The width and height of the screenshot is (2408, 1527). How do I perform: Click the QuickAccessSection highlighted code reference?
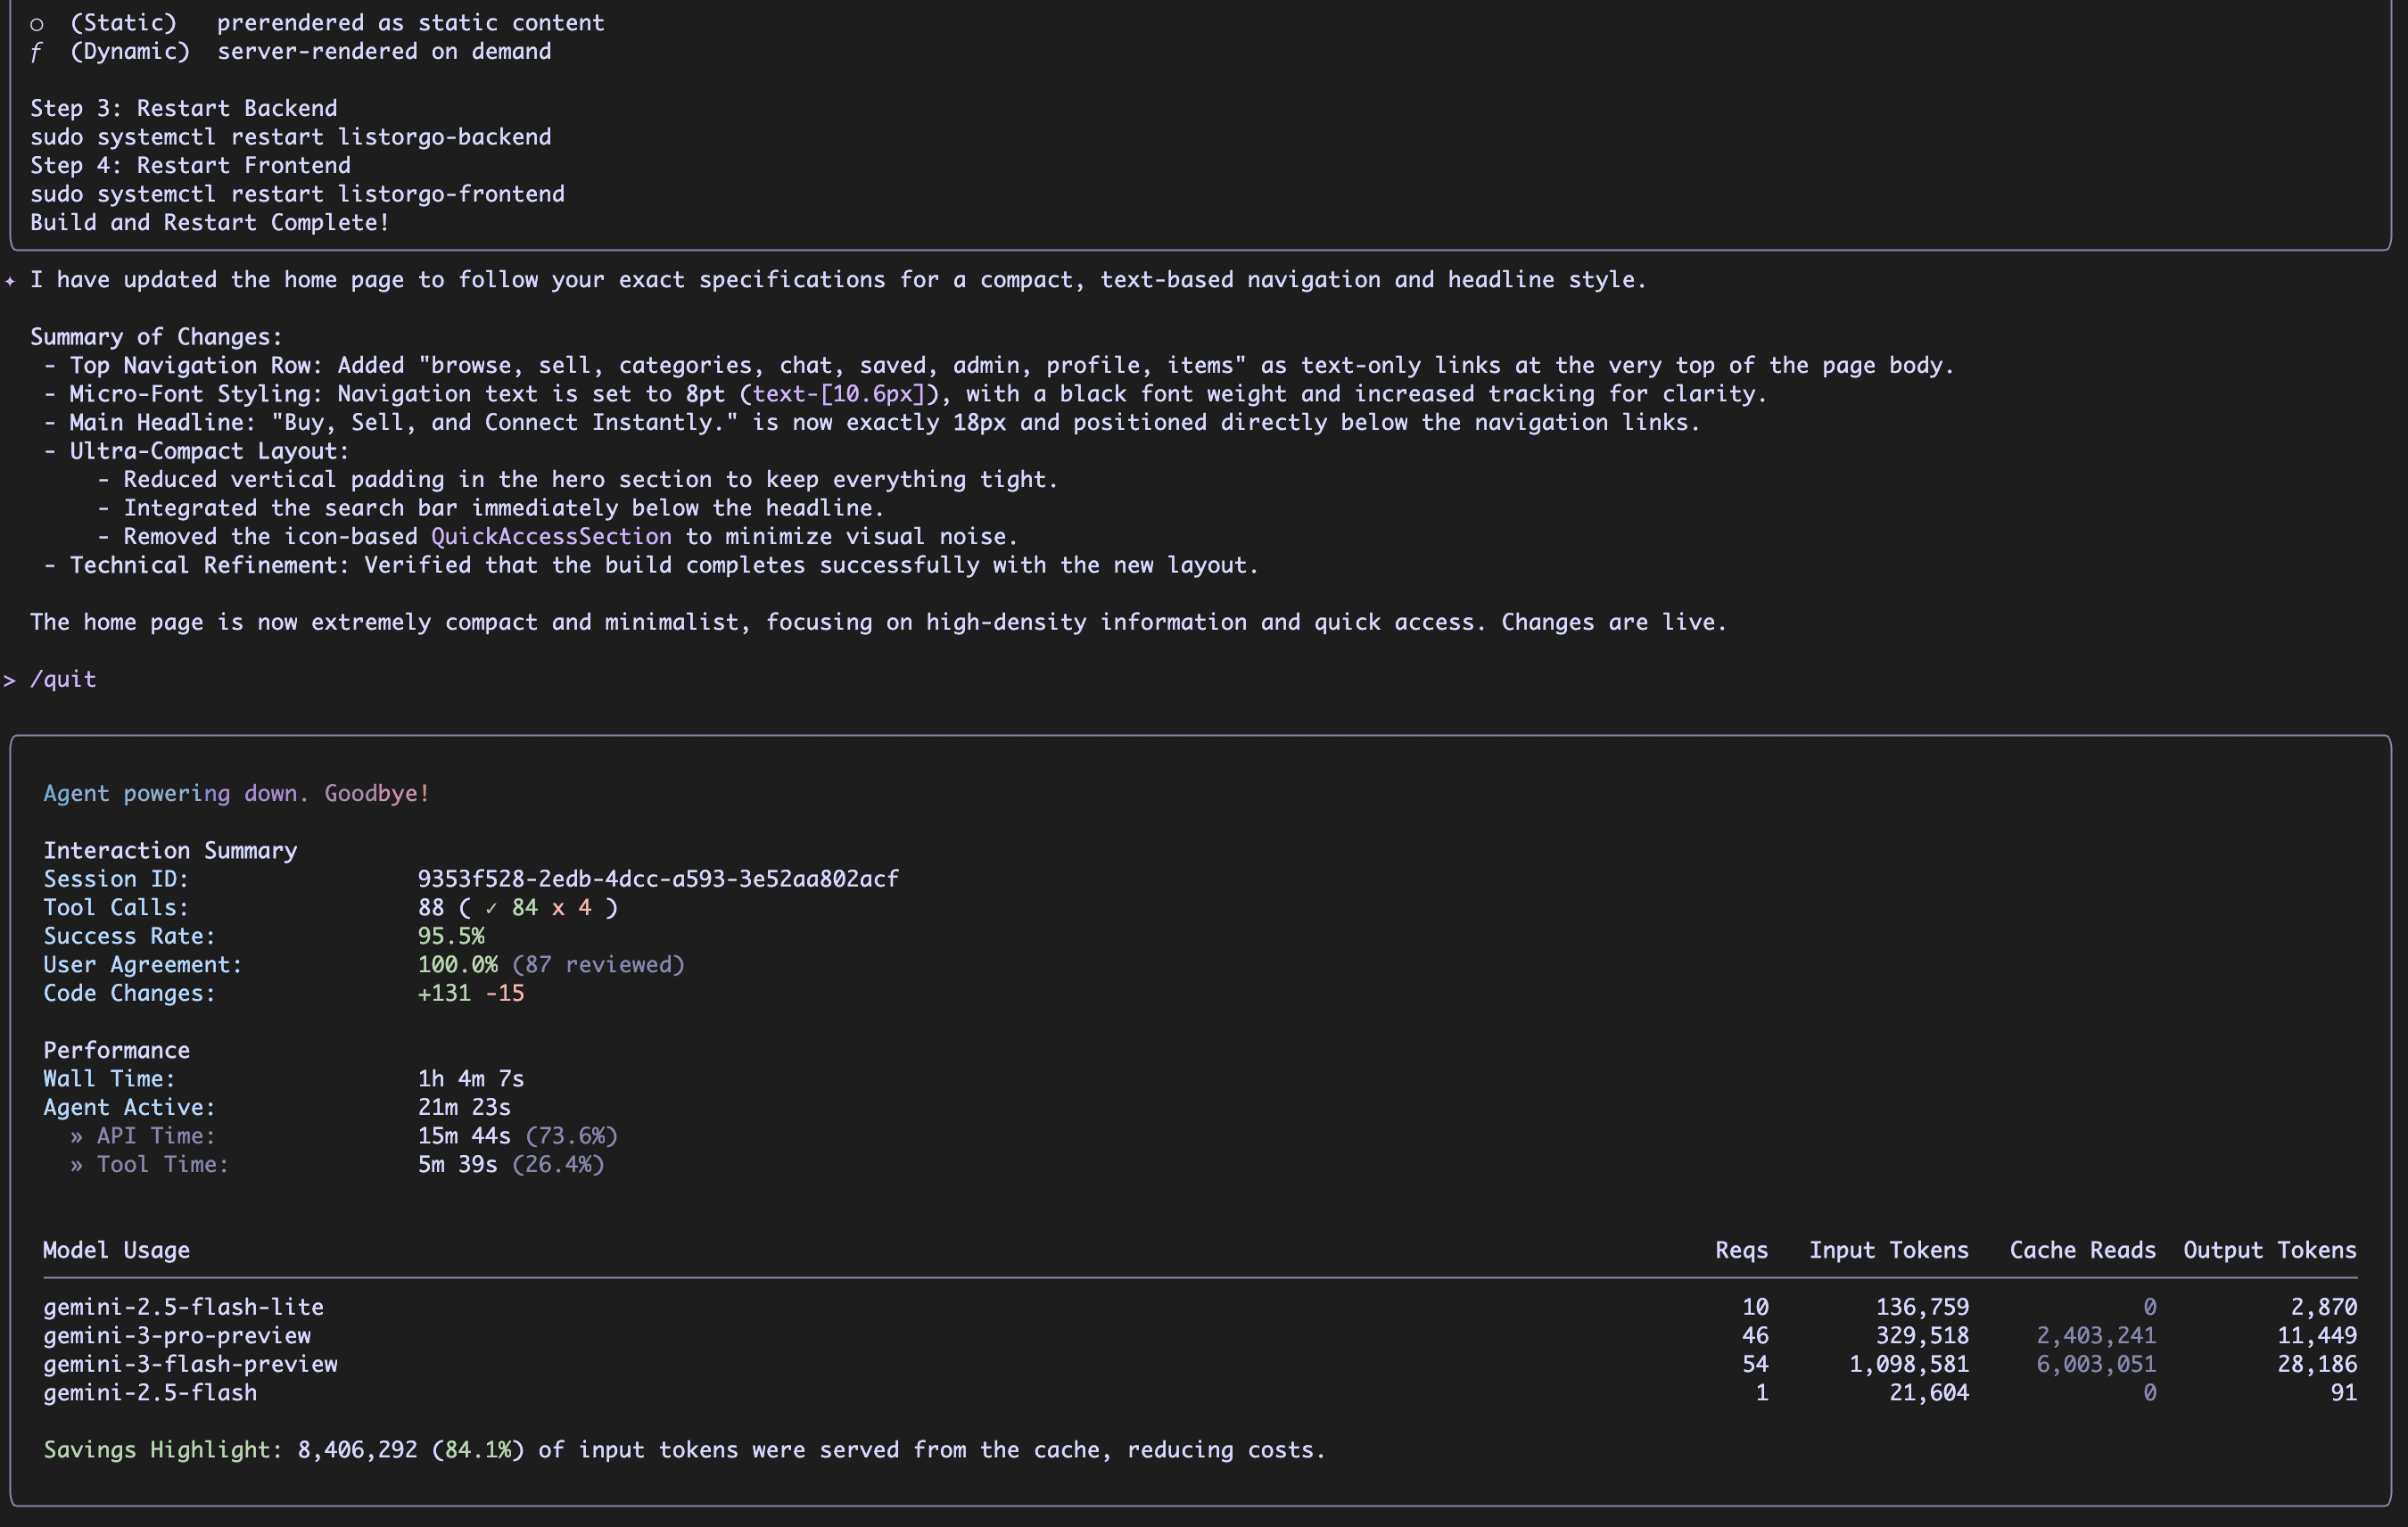click(x=550, y=537)
